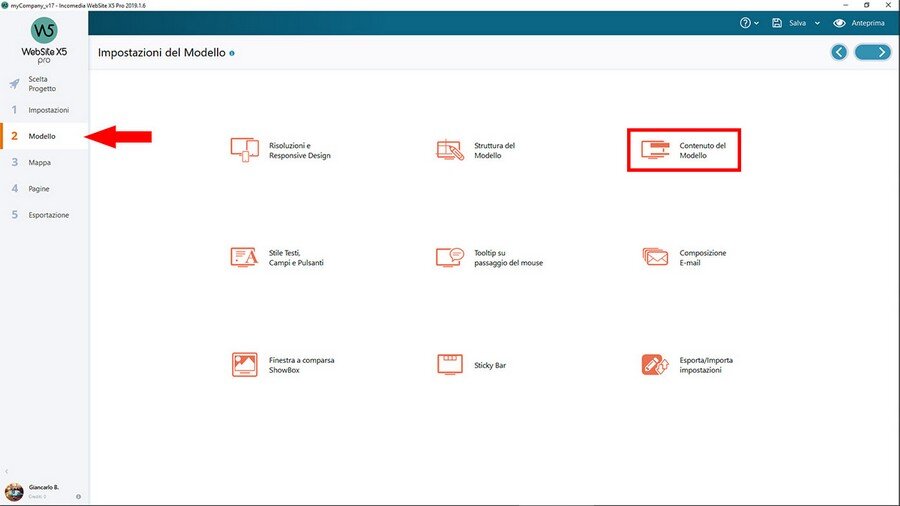
Task: Go to step 1 Impostazioni
Action: [x=47, y=110]
